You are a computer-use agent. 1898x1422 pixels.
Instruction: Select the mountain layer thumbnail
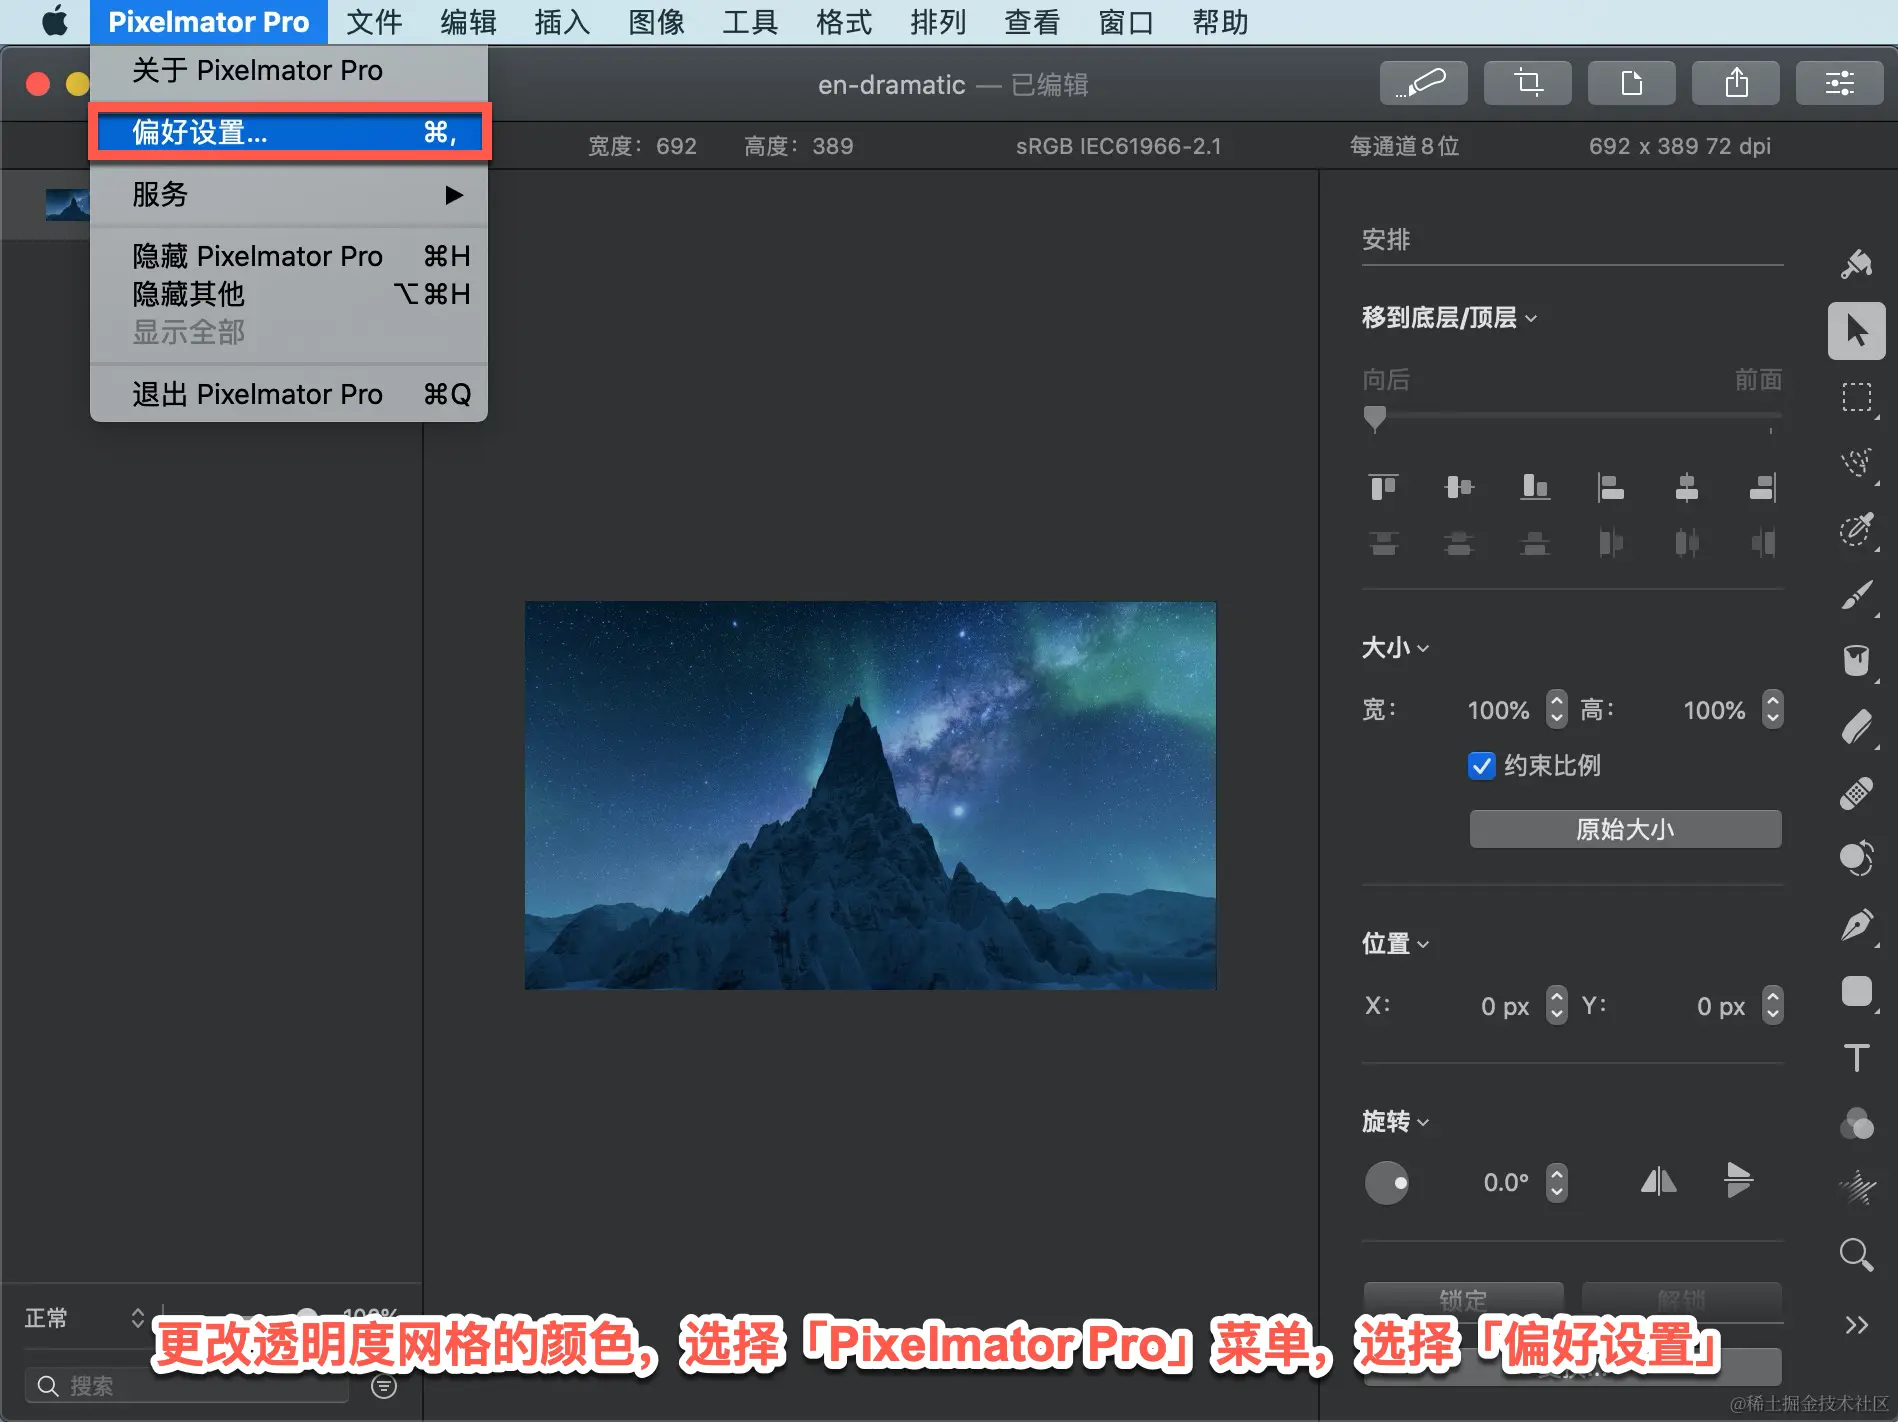(x=67, y=204)
